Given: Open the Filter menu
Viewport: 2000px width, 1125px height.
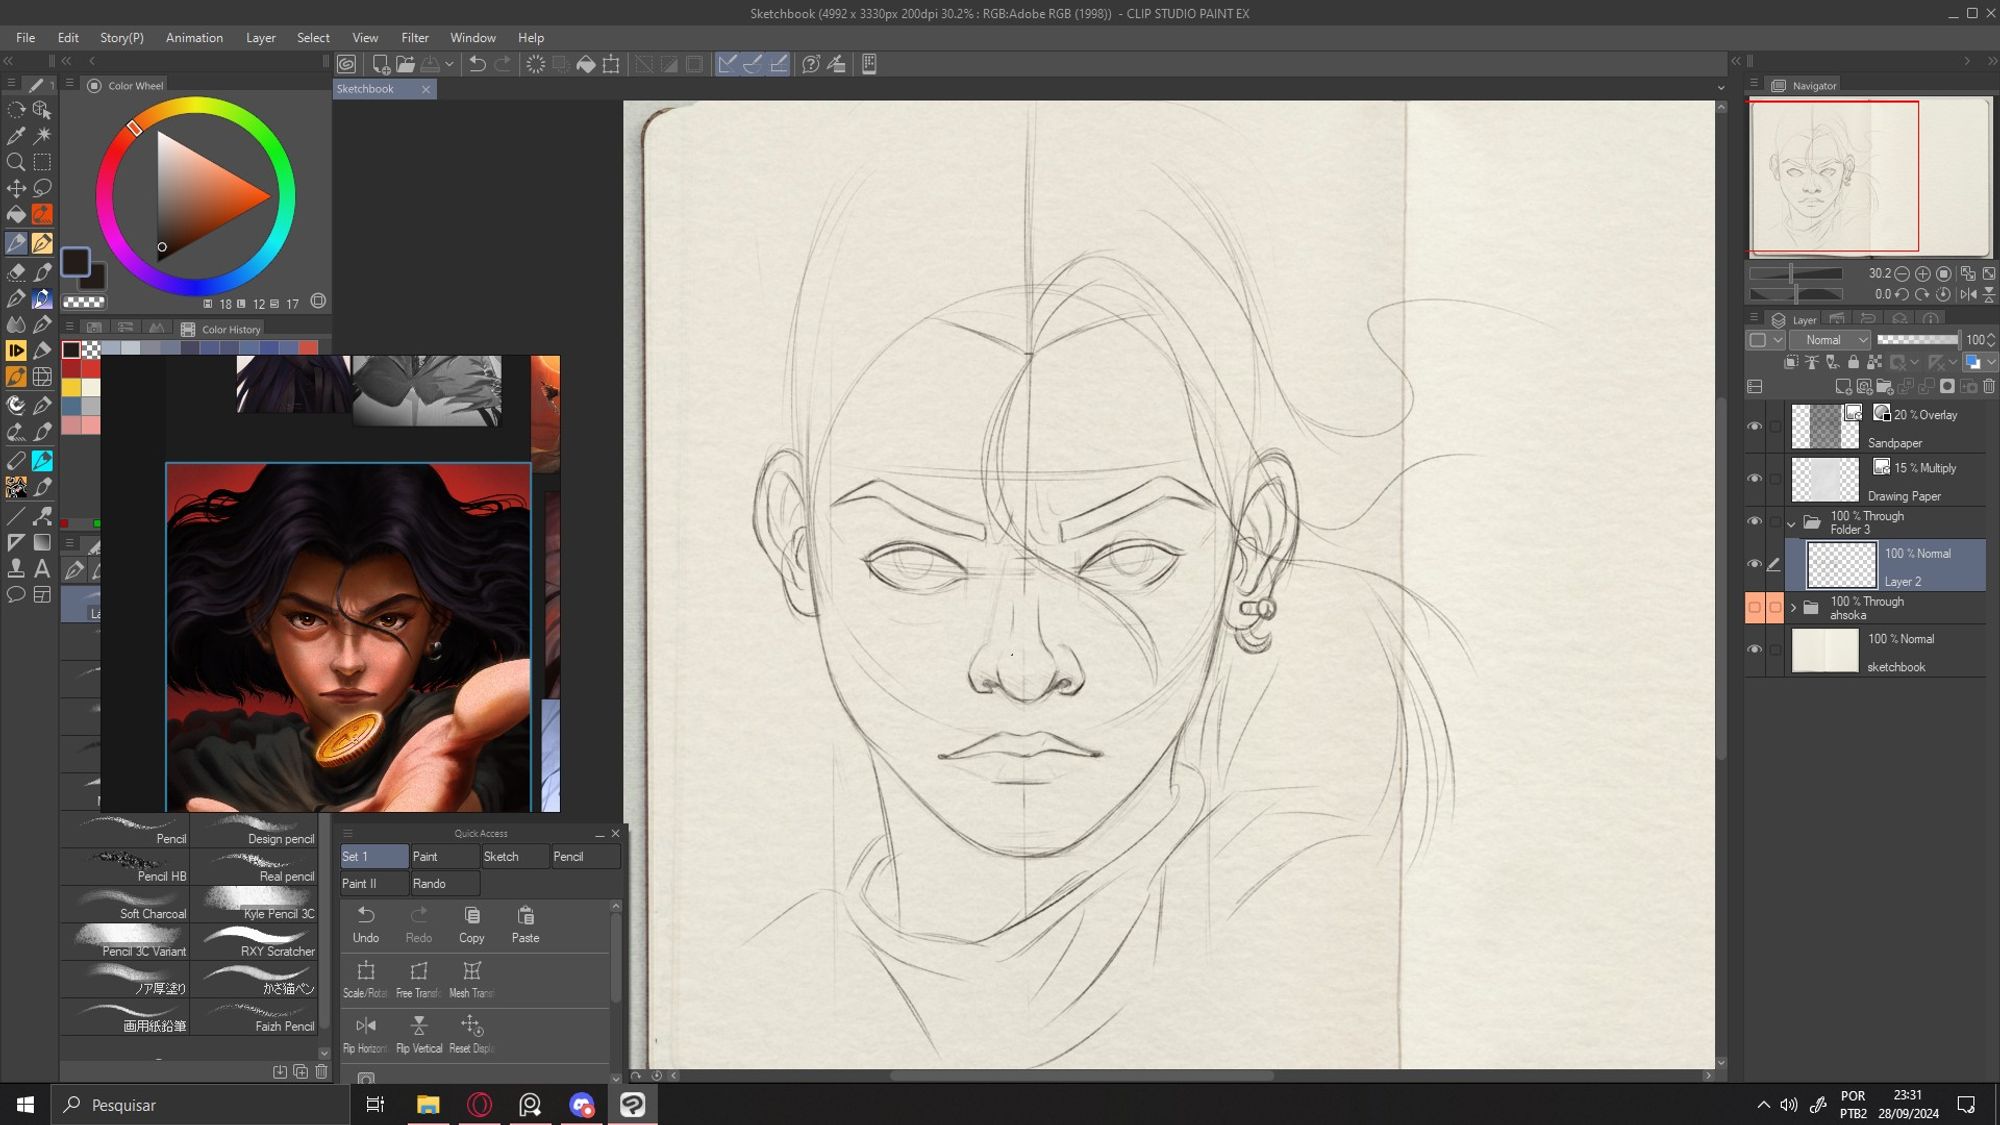Looking at the screenshot, I should (x=412, y=37).
